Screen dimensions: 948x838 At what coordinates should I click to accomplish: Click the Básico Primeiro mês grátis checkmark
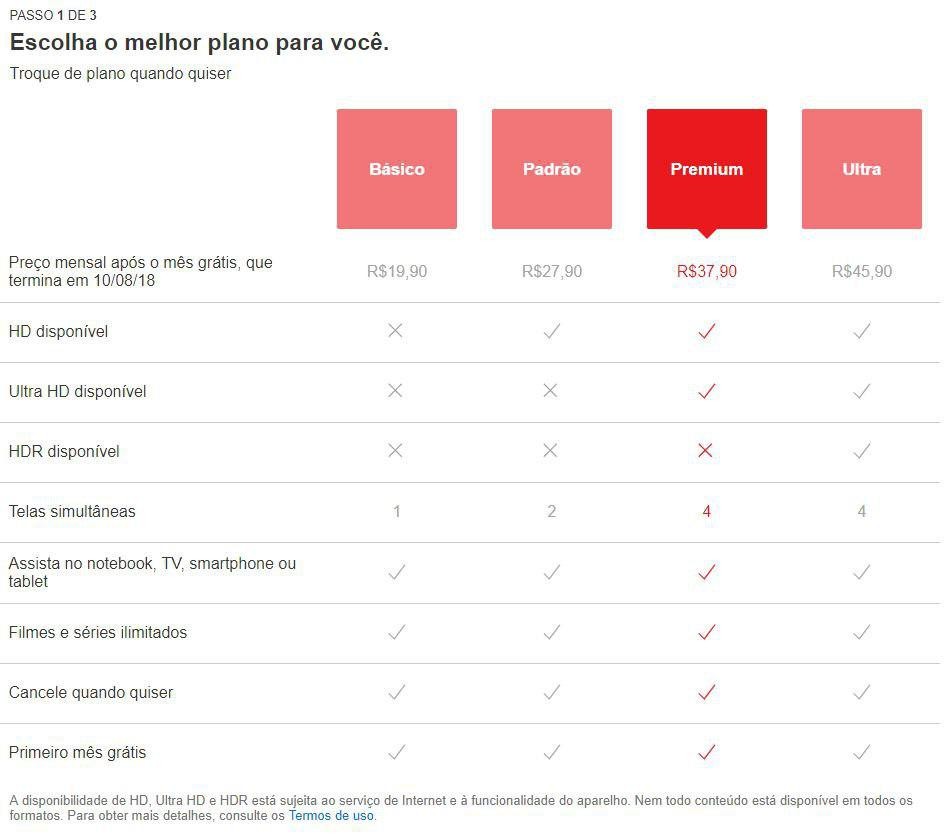click(x=397, y=752)
